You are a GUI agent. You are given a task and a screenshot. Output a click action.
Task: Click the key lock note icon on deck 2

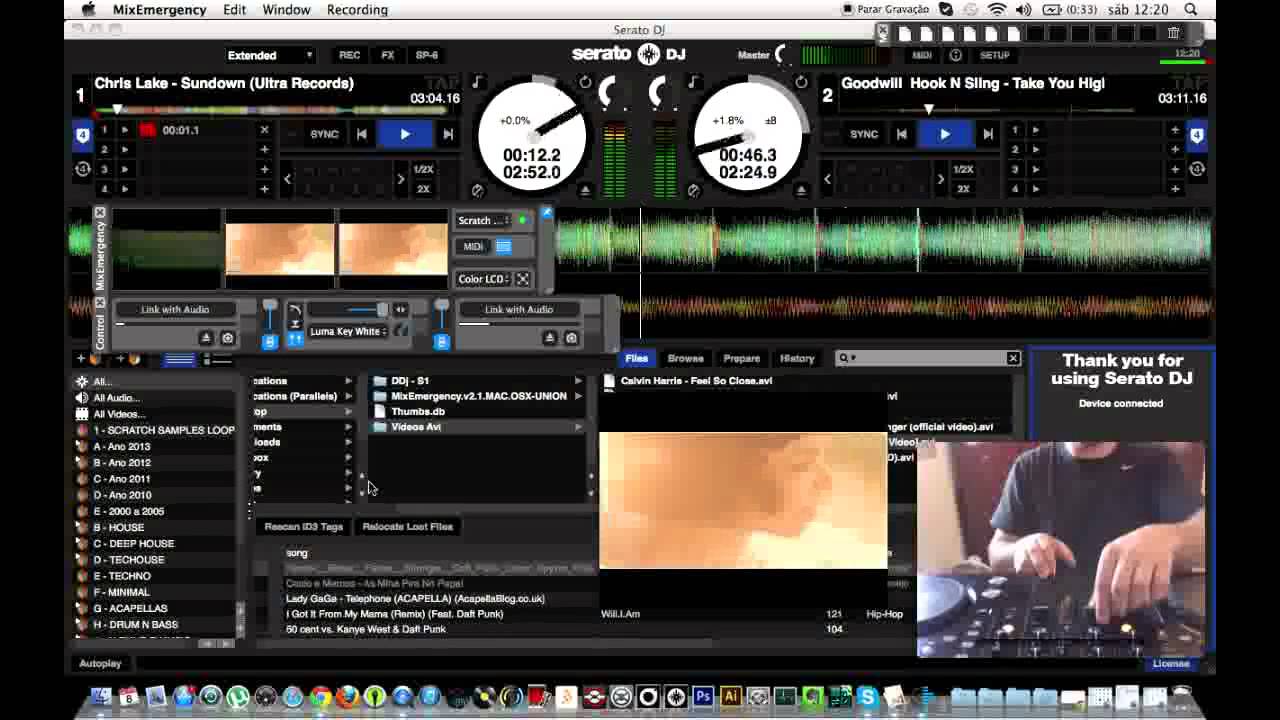pyautogui.click(x=692, y=83)
